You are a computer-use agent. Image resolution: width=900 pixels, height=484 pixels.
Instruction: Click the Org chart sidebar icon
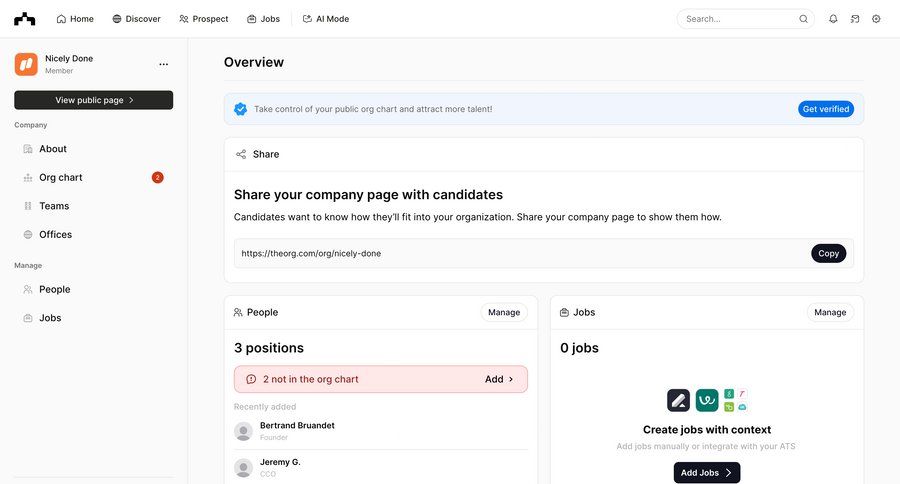point(28,178)
